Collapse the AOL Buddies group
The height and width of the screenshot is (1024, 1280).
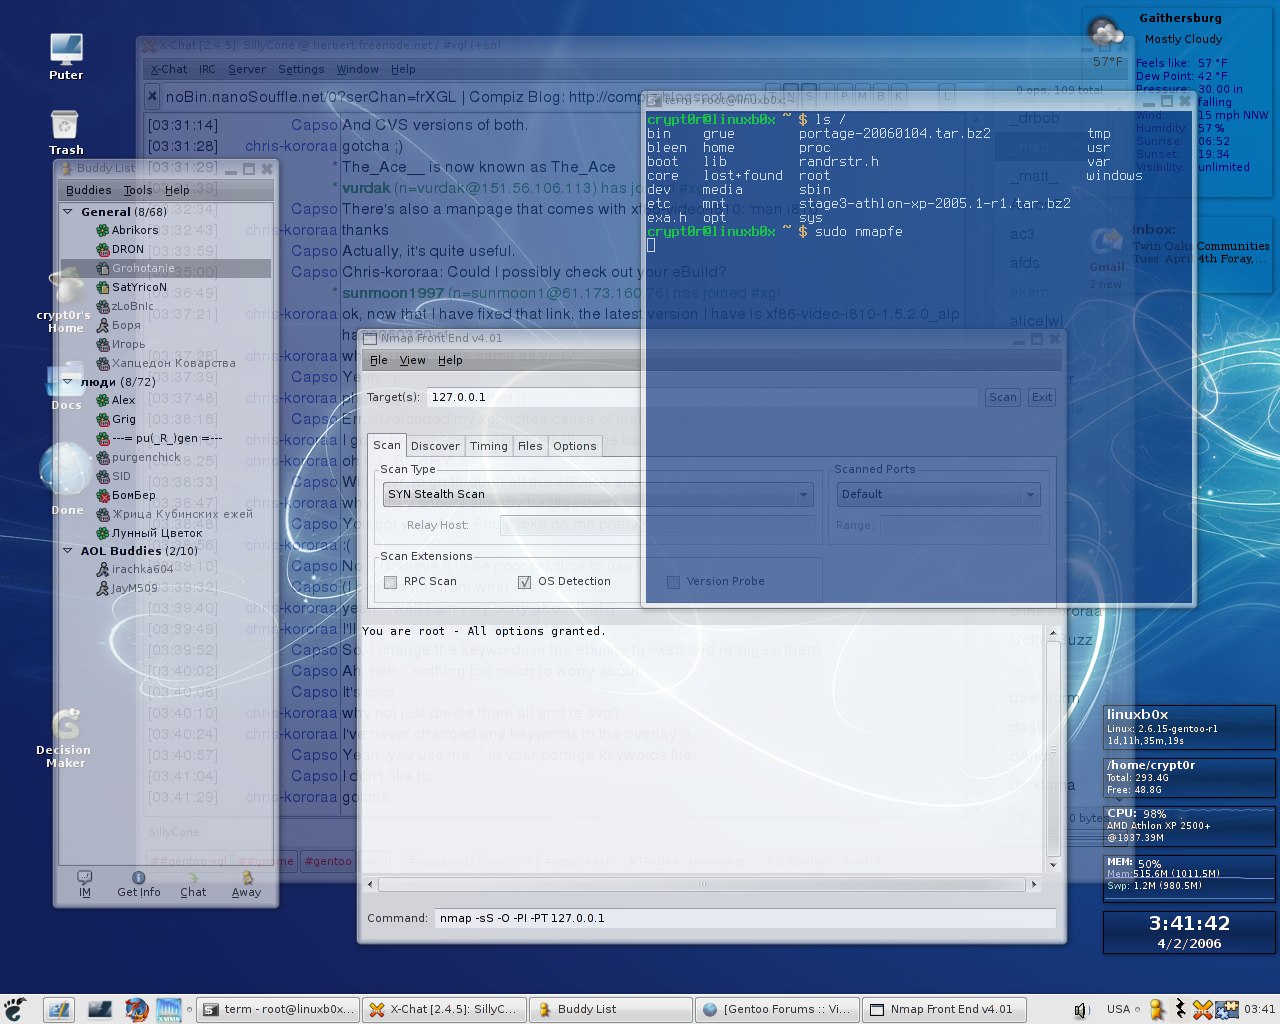(68, 551)
